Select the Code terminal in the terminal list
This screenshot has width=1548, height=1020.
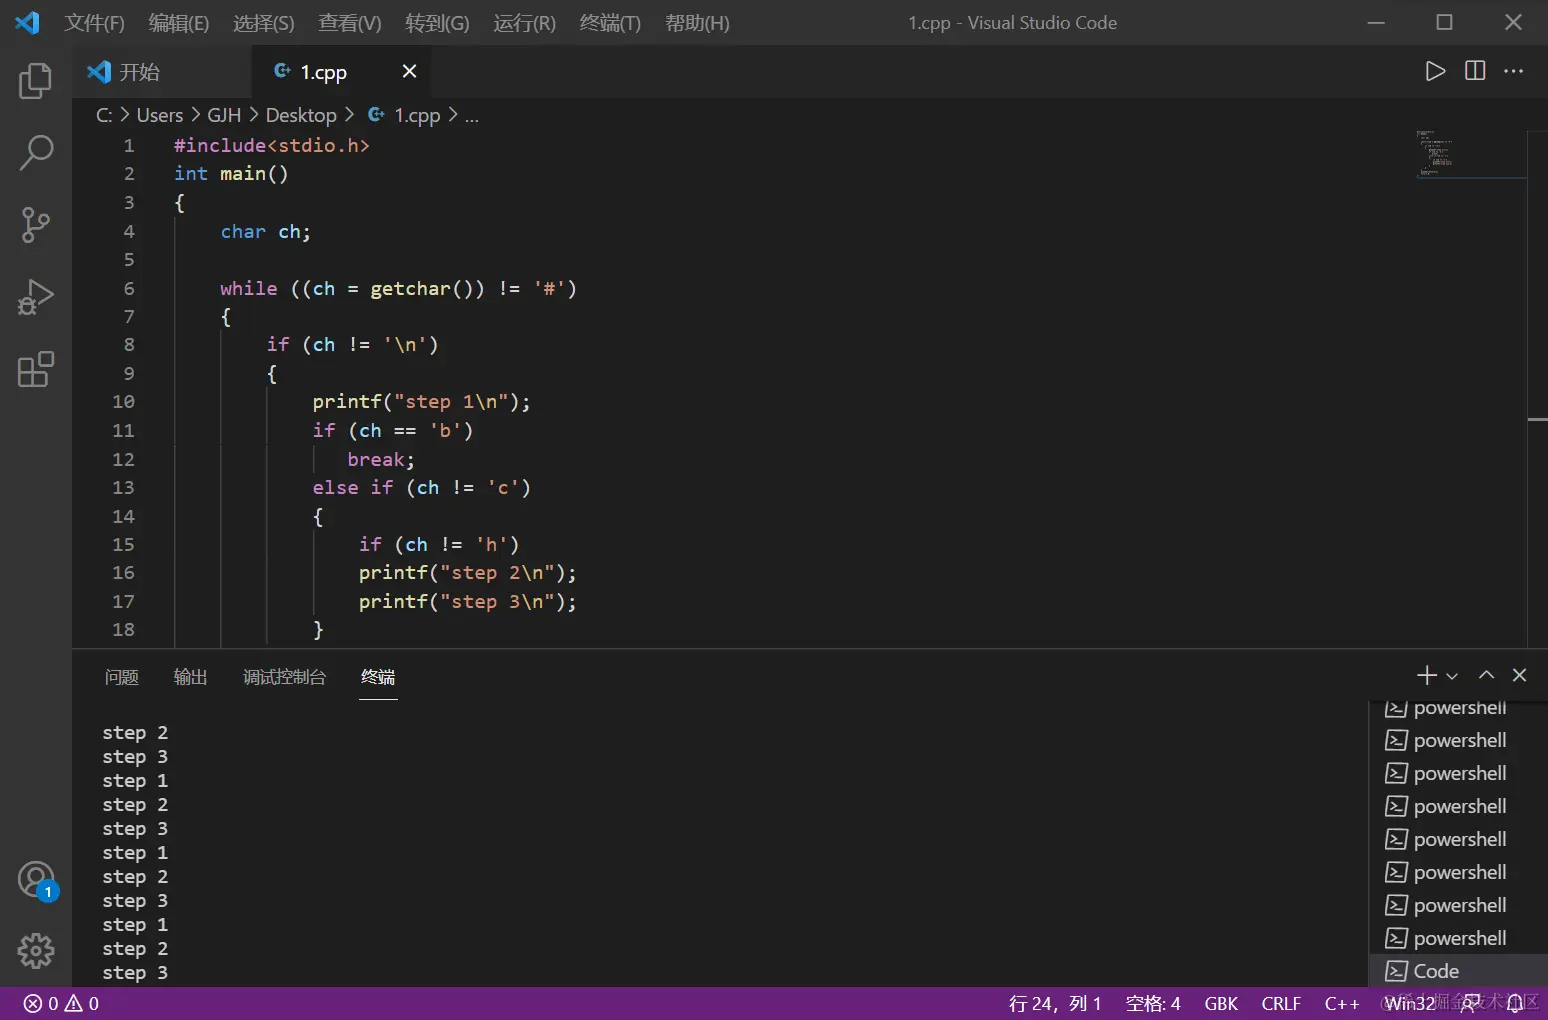(x=1456, y=971)
